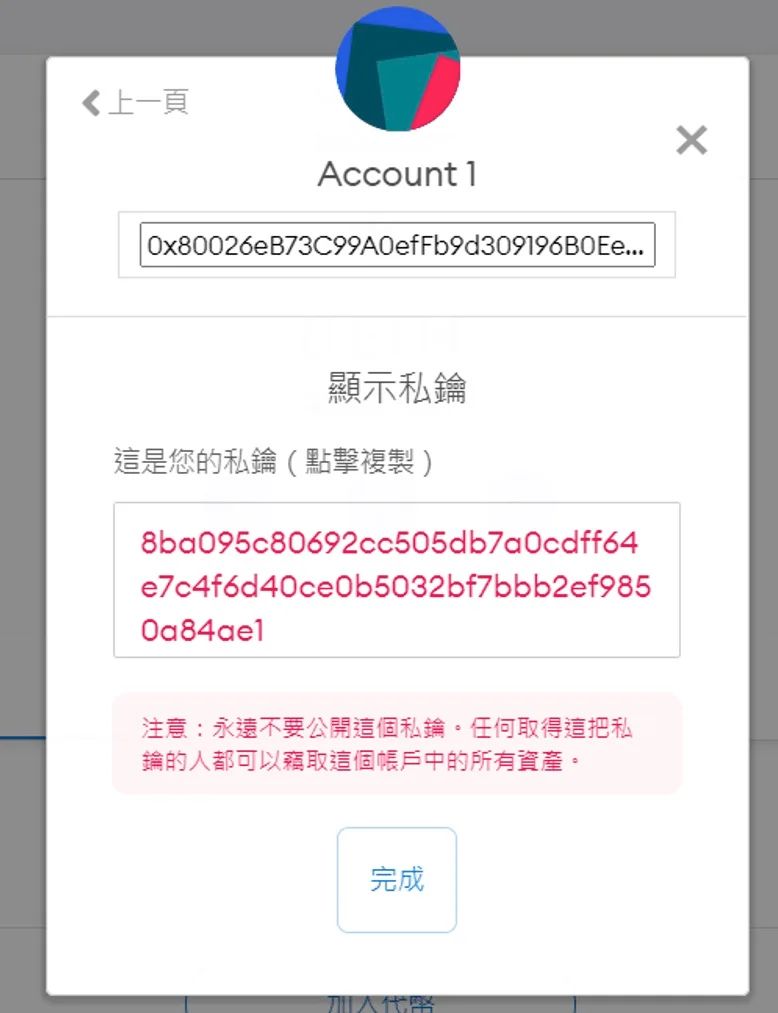Screen dimensions: 778x1013
Task: Click the pink private key warning notice
Action: click(397, 744)
